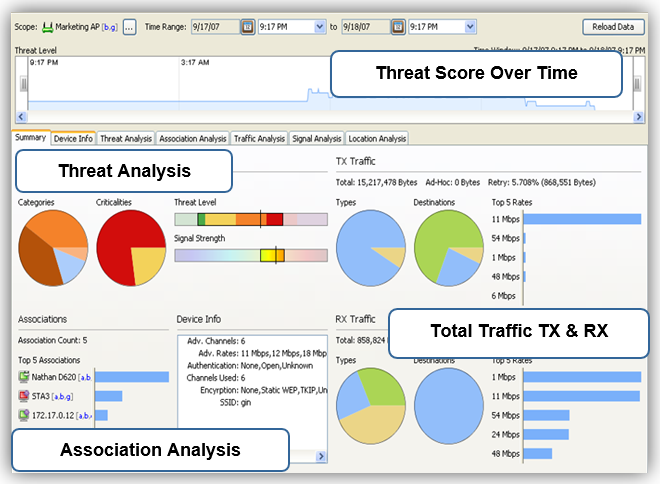660x484 pixels.
Task: Click the Signal Strength color gauge
Action: coord(251,255)
